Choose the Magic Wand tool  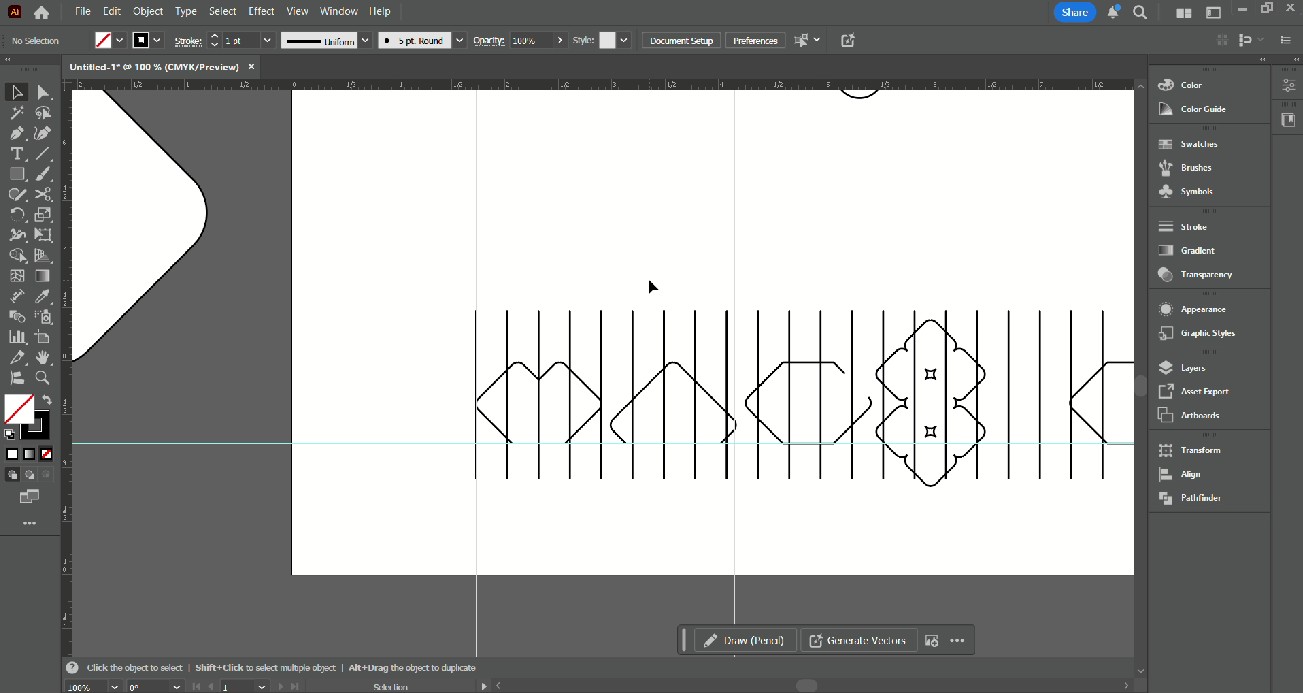[x=17, y=113]
